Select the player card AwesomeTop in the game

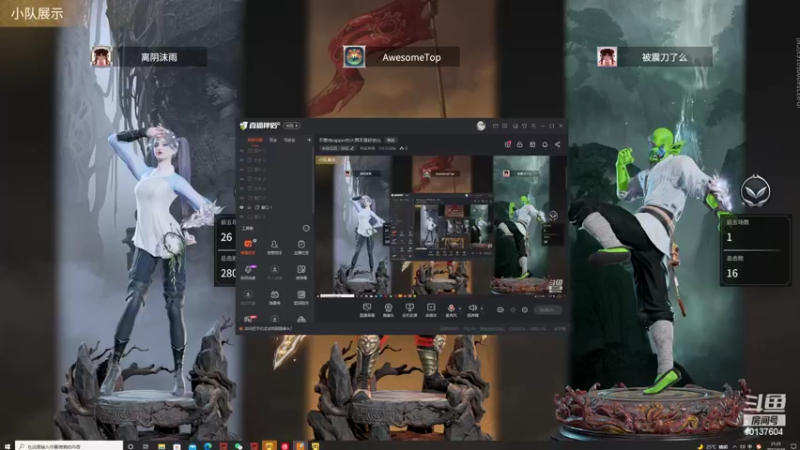pyautogui.click(x=401, y=57)
